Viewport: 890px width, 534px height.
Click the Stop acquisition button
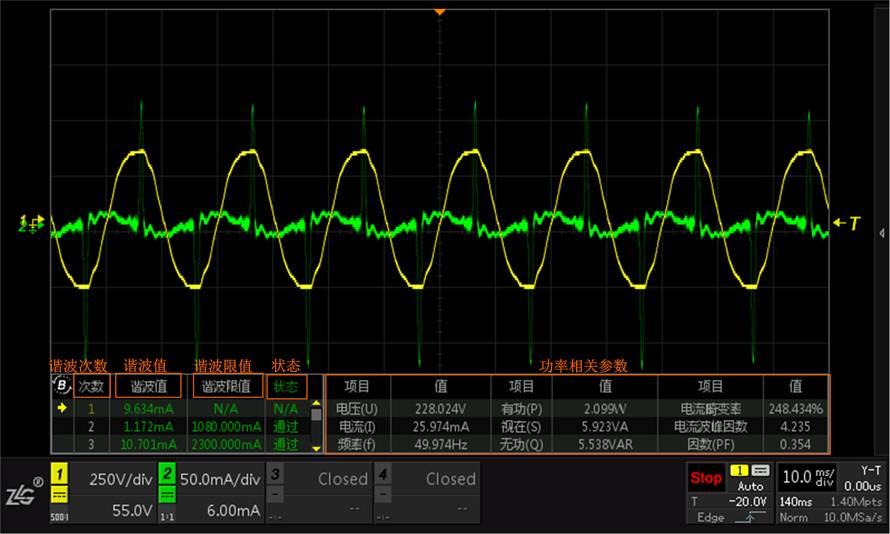click(x=706, y=478)
